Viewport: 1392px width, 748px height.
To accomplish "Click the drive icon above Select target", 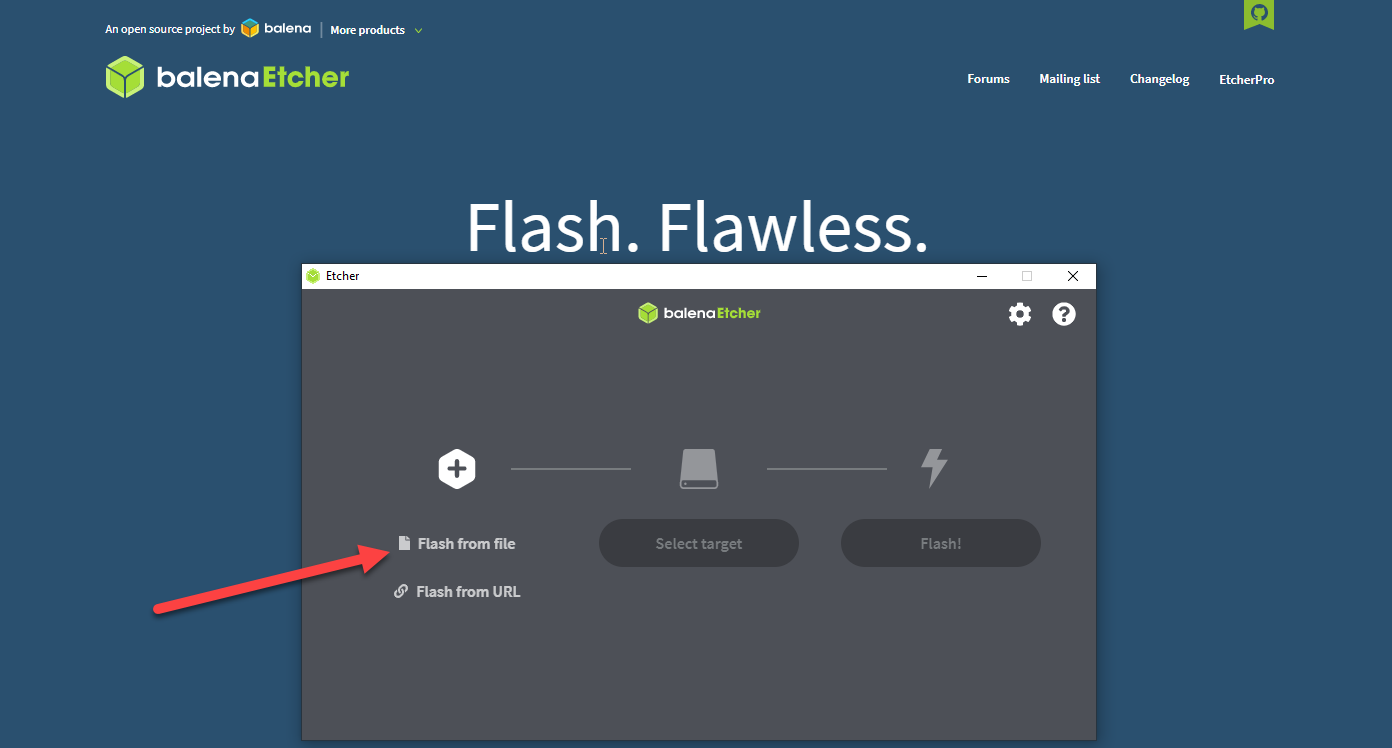I will tap(699, 468).
